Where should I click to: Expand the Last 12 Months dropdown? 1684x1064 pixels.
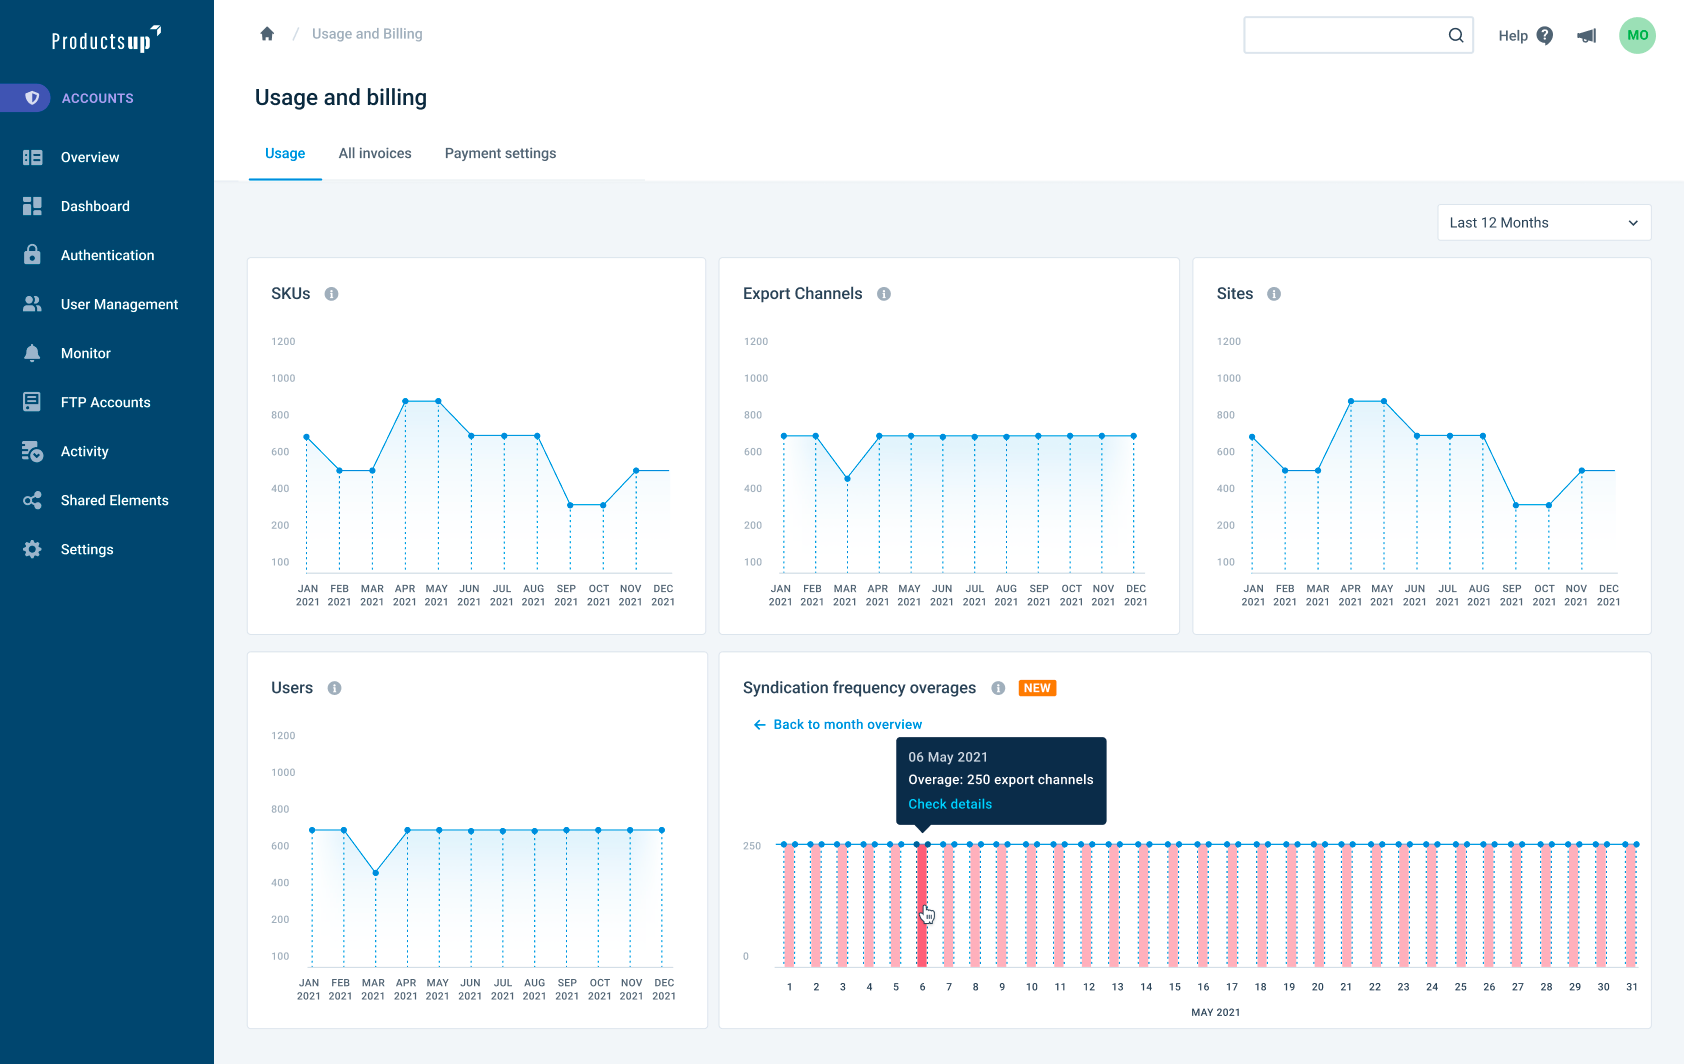(x=1543, y=223)
